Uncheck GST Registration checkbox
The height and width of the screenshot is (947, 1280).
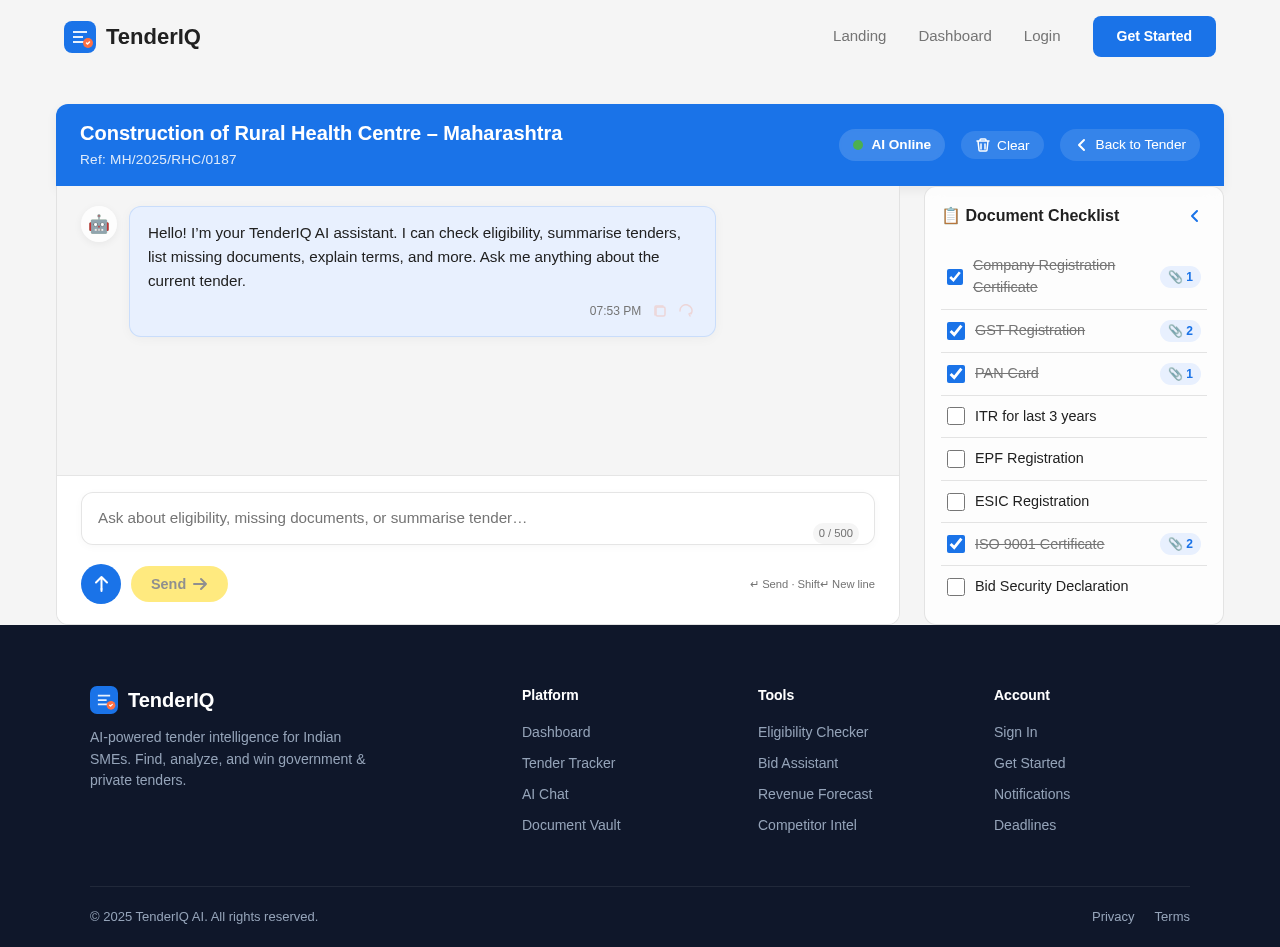pos(956,331)
